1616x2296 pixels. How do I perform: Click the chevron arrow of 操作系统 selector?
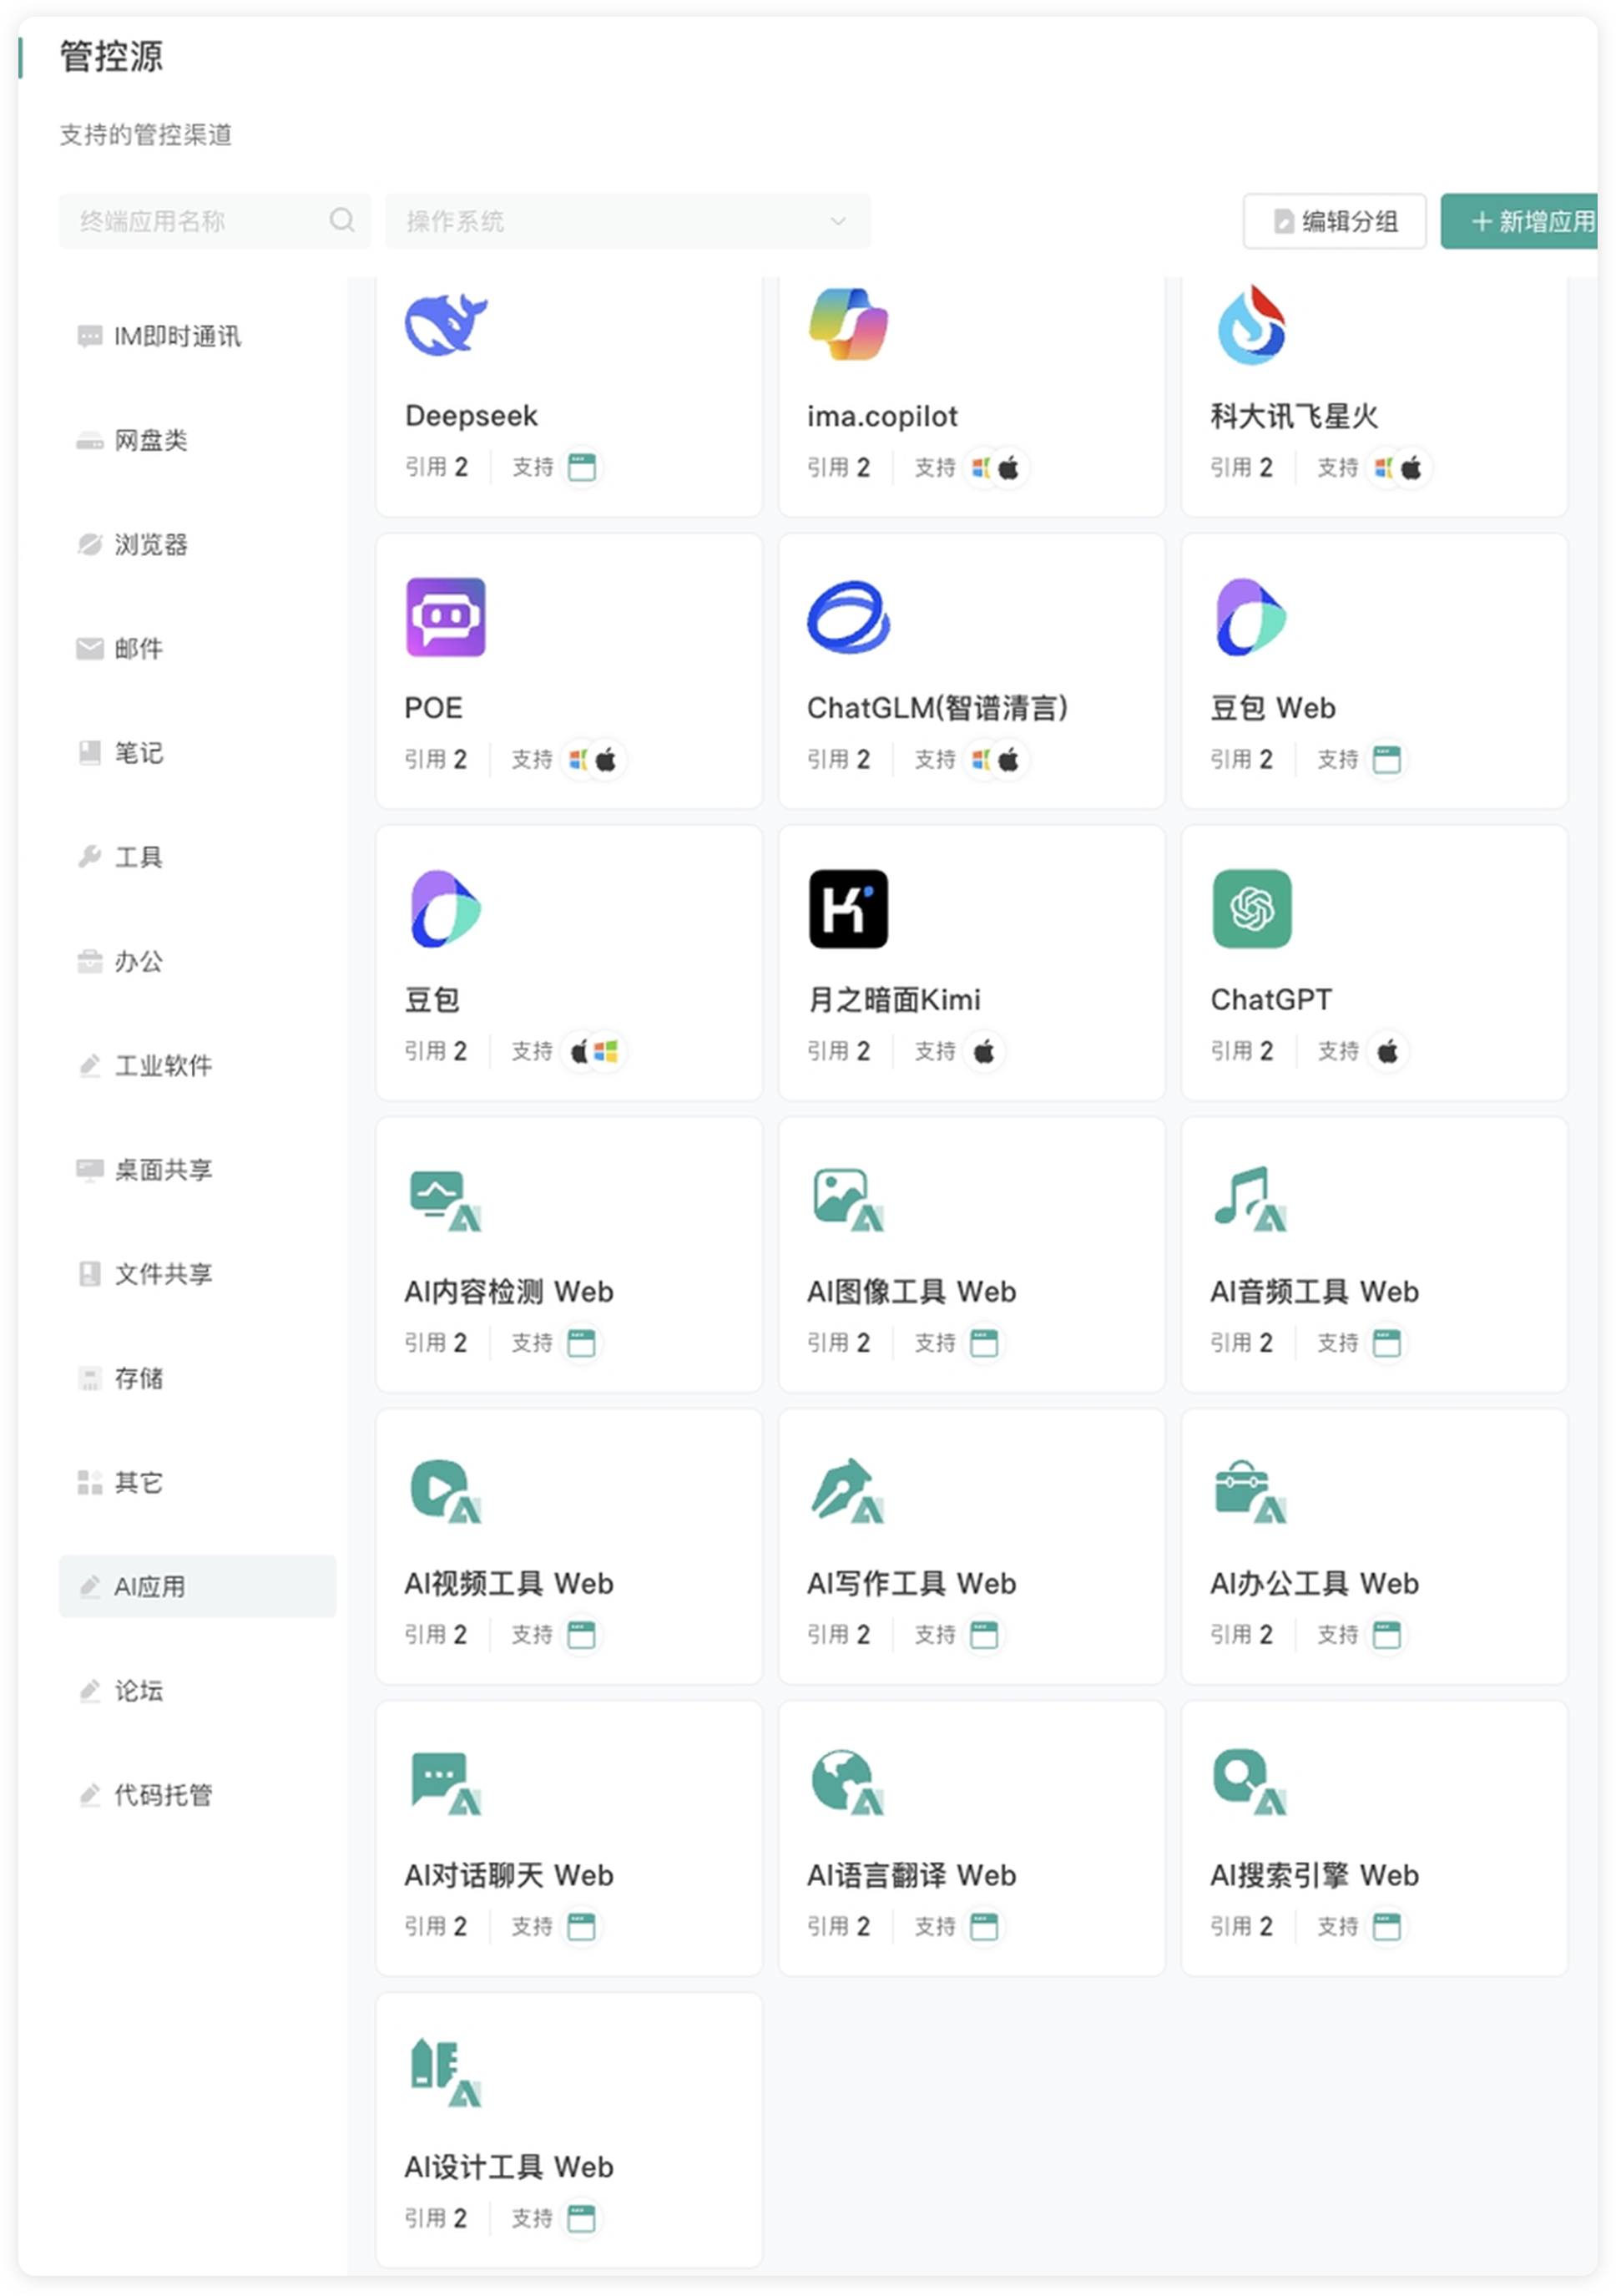pyautogui.click(x=838, y=221)
